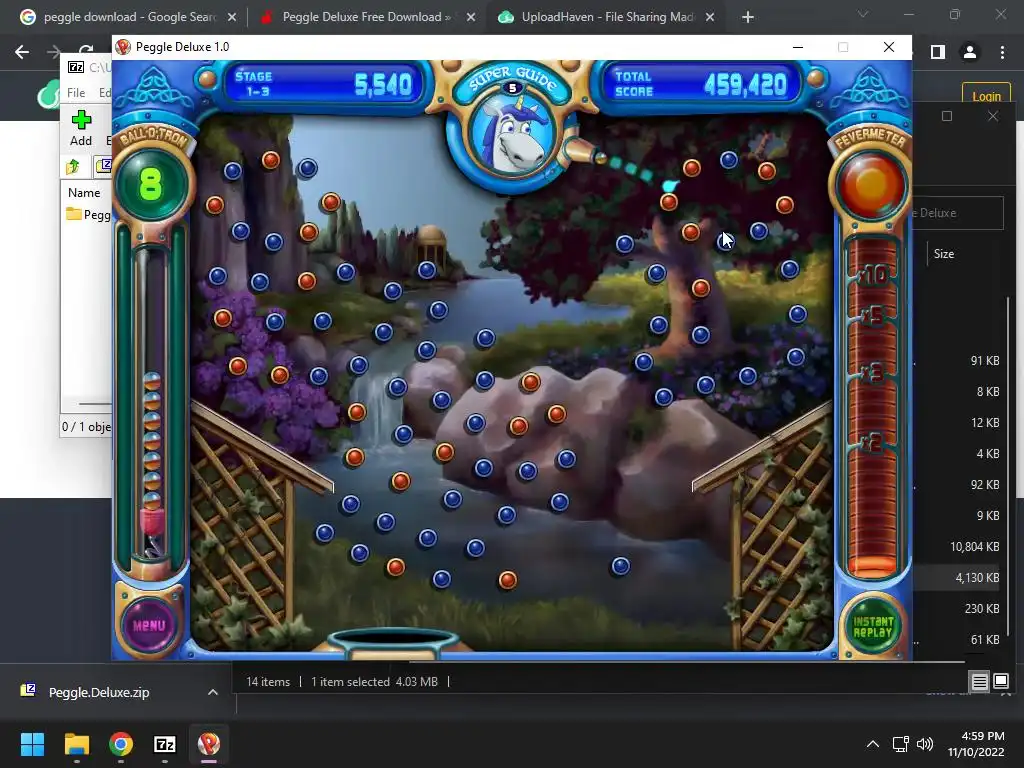Click the Size column header in Explorer
This screenshot has height=768, width=1024.
point(944,254)
